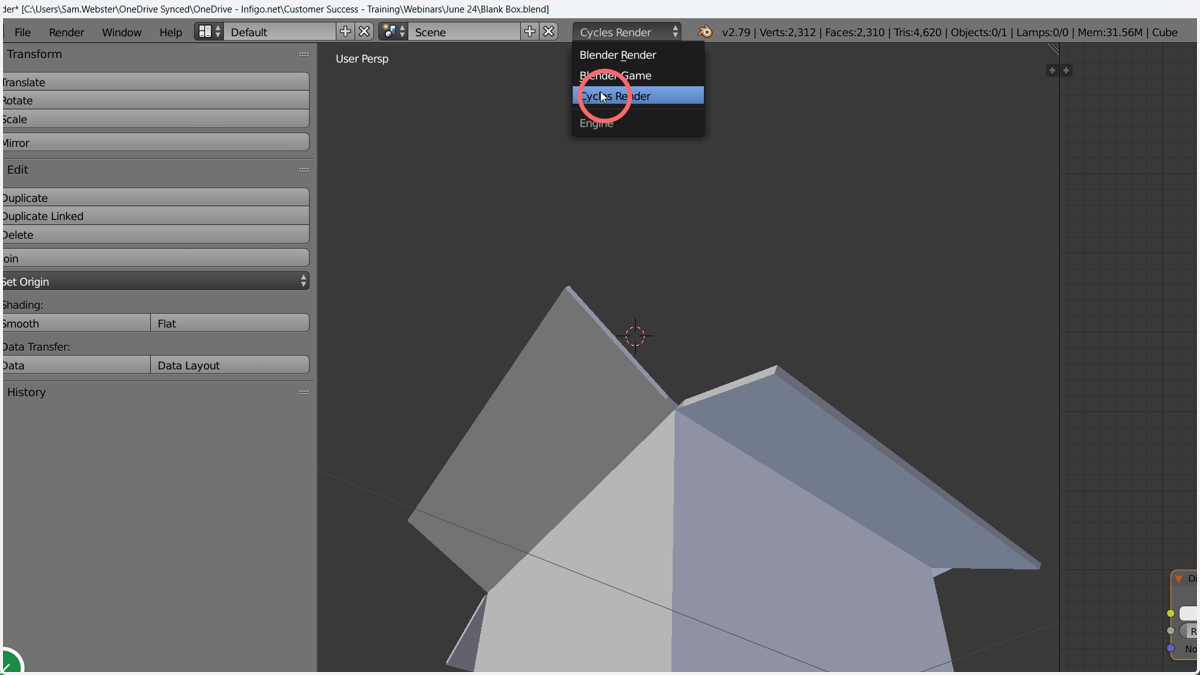The height and width of the screenshot is (675, 1200).
Task: Select Cycles Render in the engine list
Action: pyautogui.click(x=638, y=96)
